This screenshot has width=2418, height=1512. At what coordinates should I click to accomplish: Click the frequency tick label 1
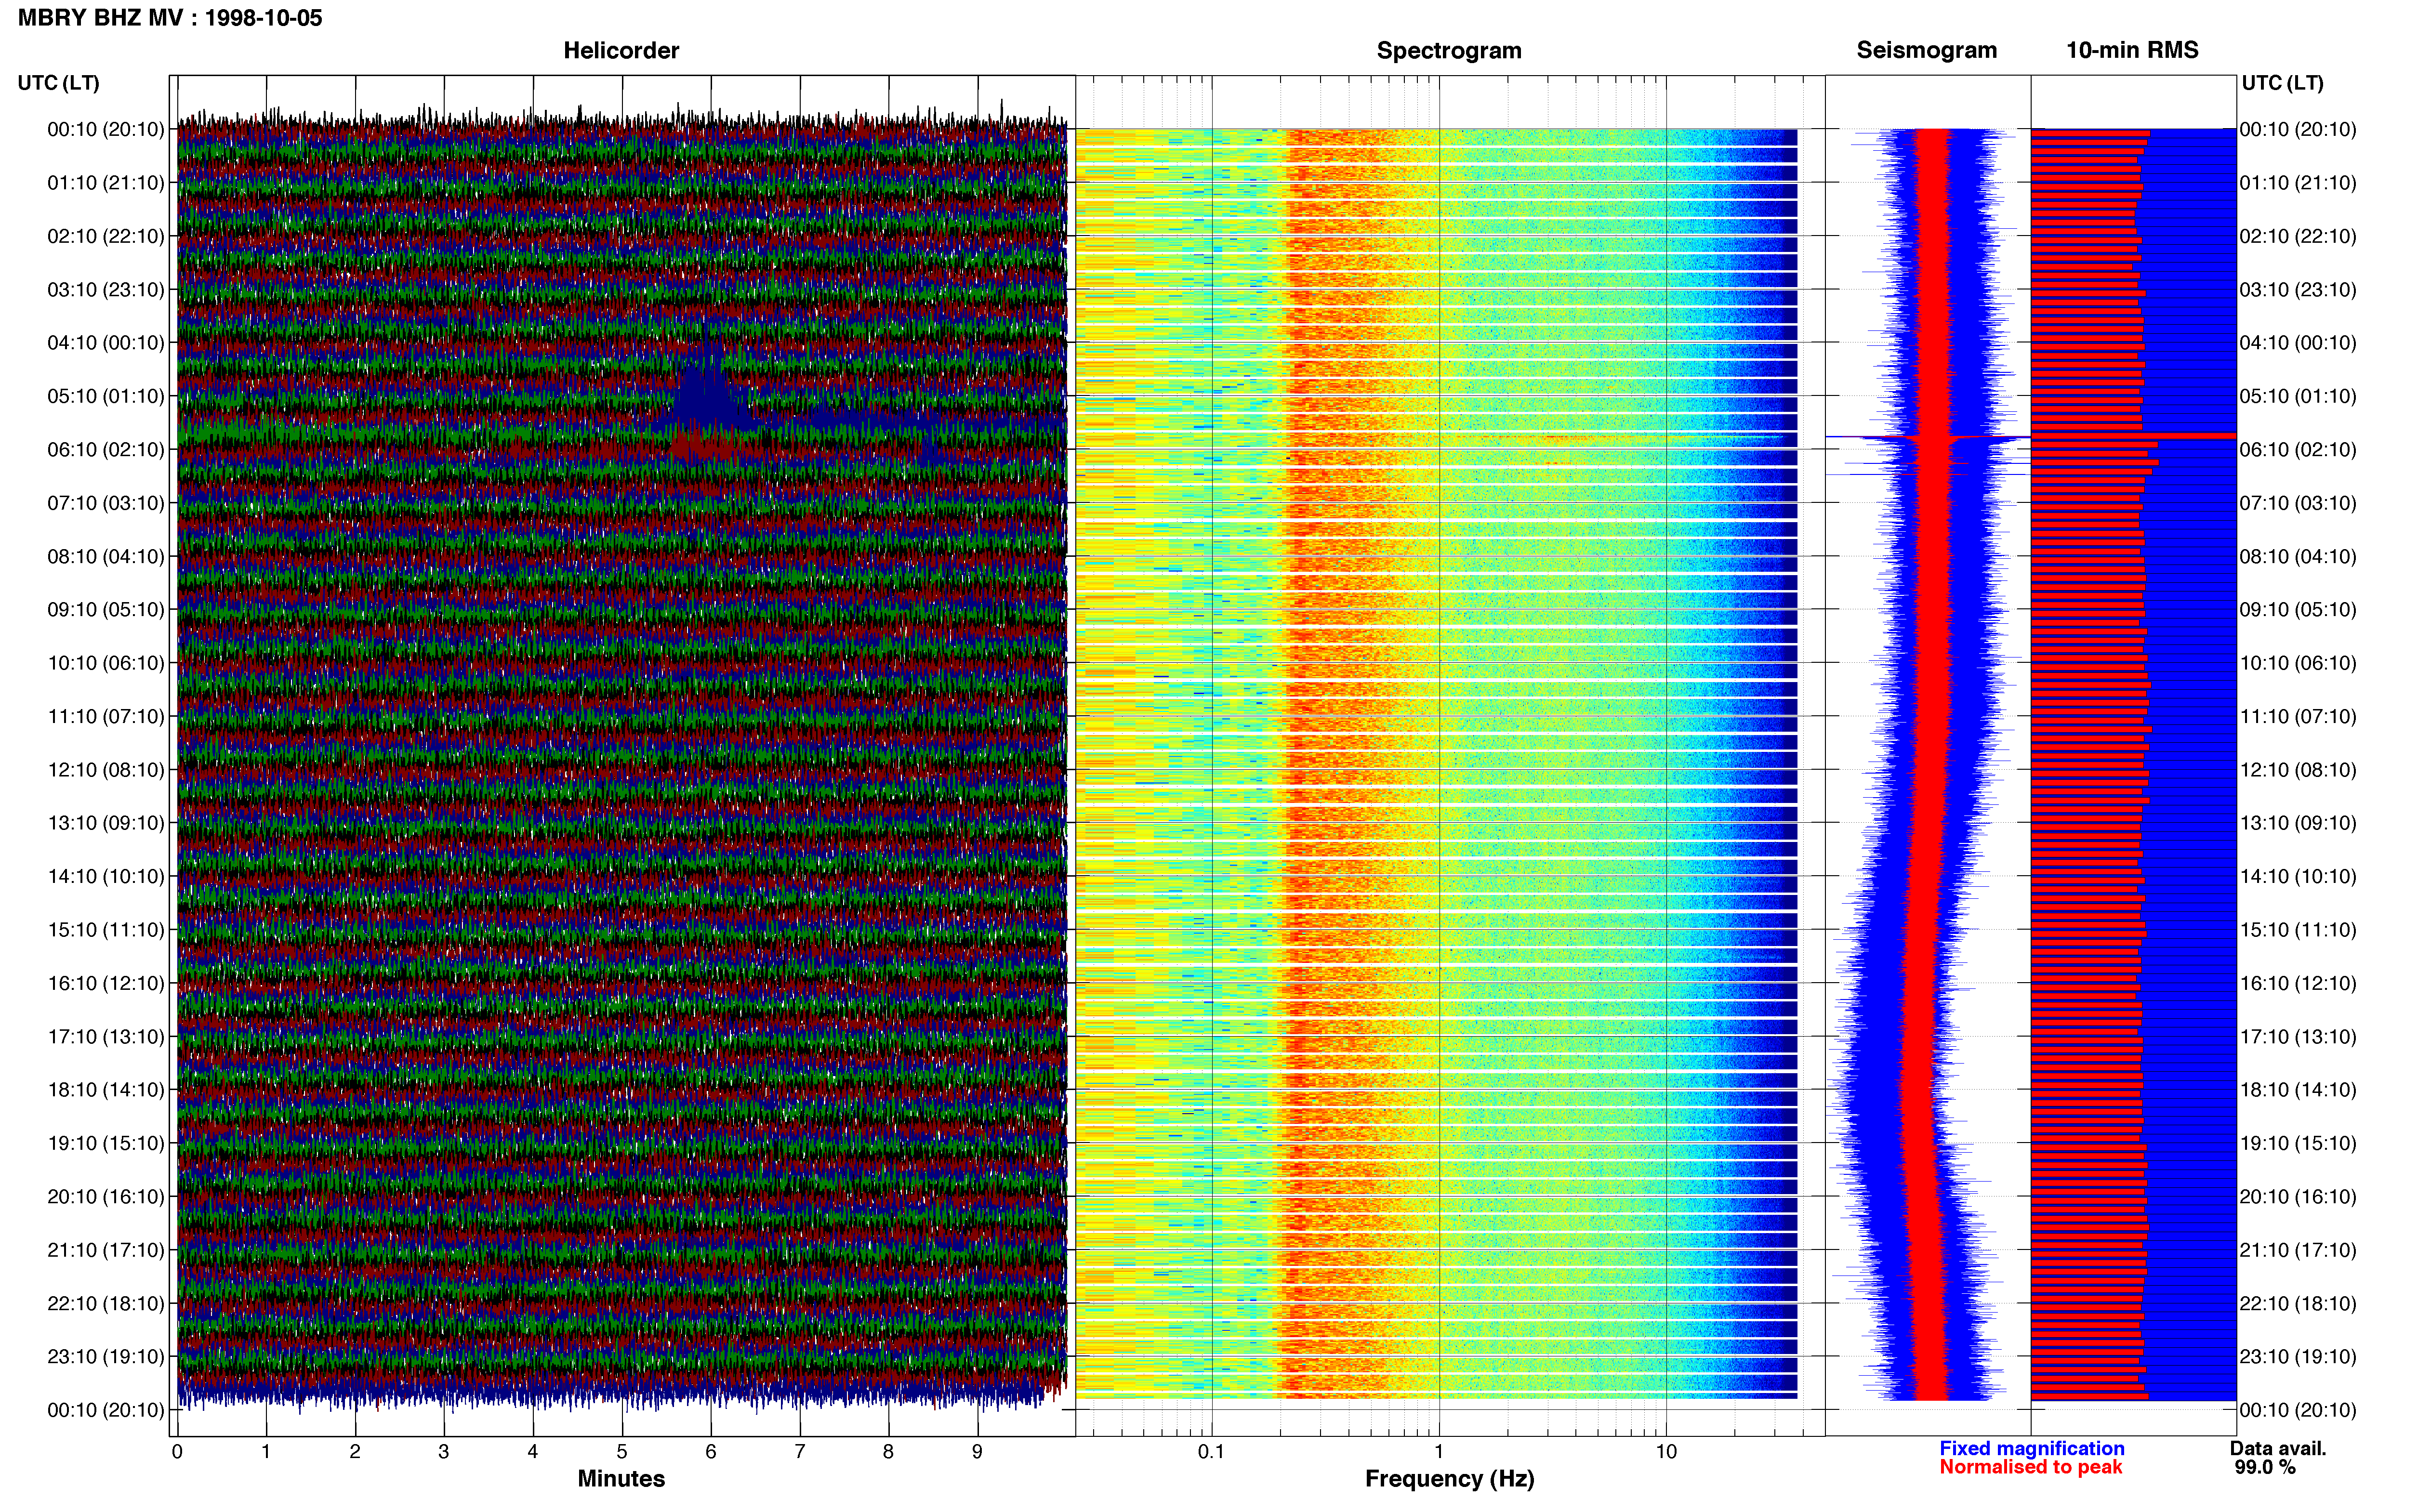click(x=1439, y=1452)
